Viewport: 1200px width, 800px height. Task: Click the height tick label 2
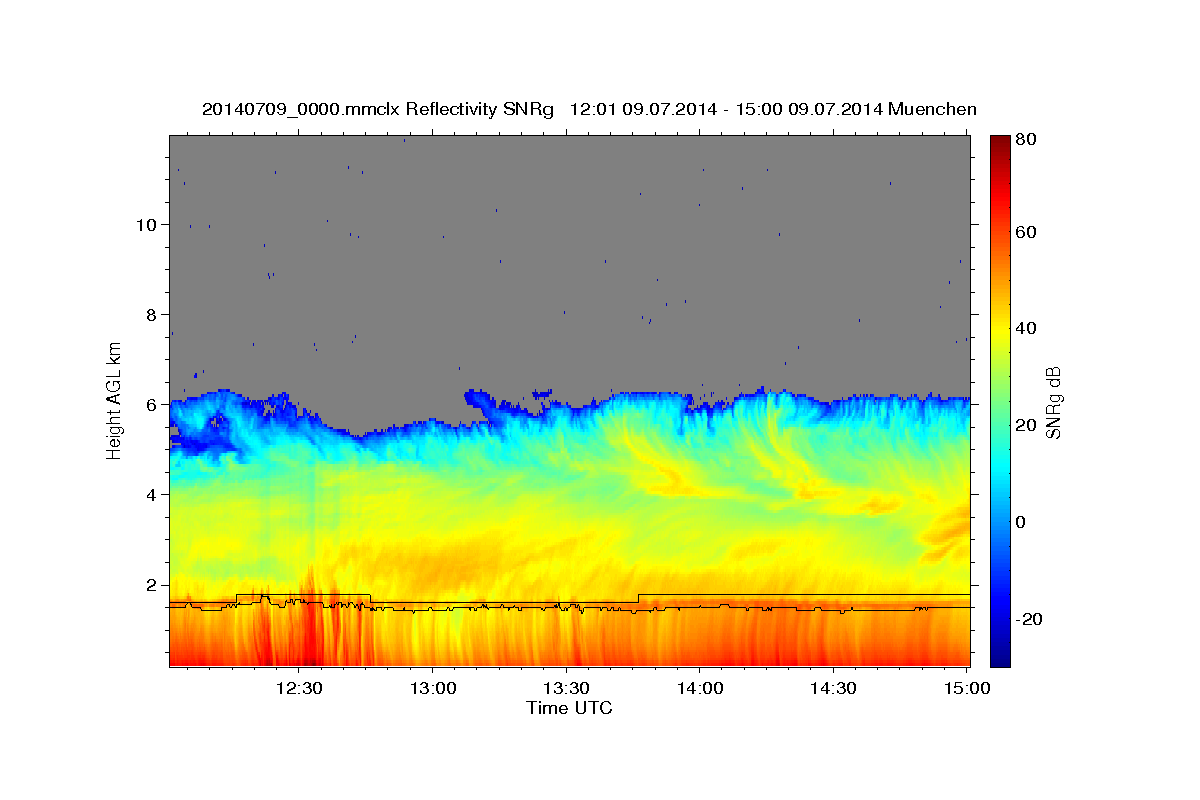149,584
